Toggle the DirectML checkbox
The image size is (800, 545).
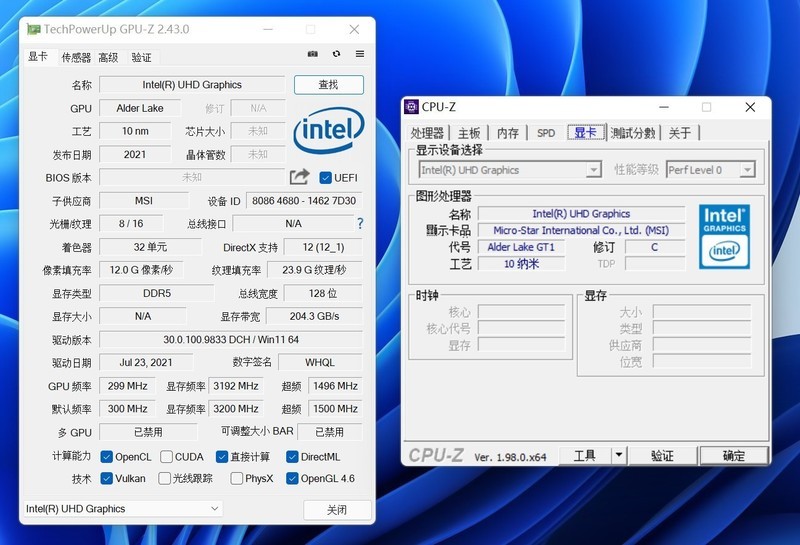tap(292, 457)
